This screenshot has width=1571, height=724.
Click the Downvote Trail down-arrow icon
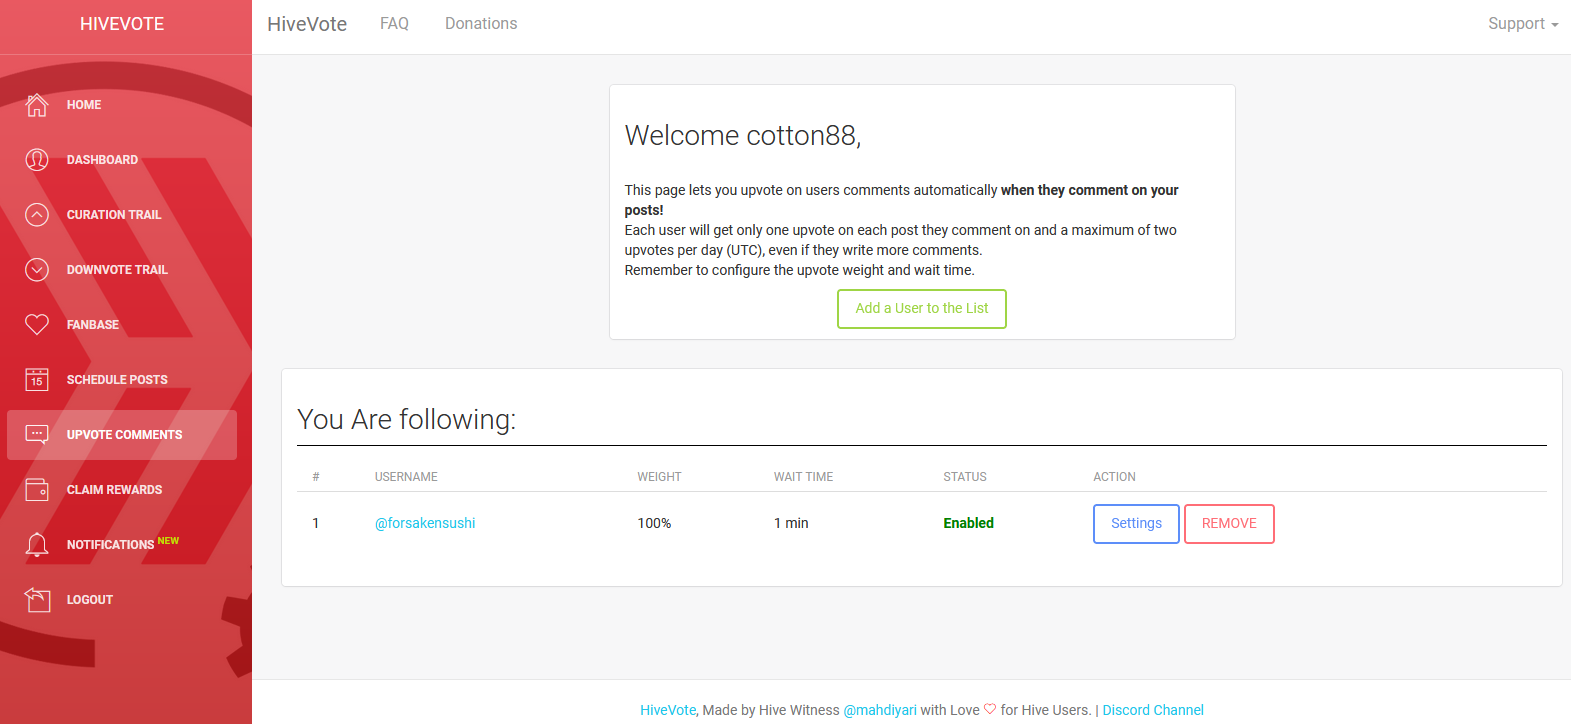coord(37,270)
